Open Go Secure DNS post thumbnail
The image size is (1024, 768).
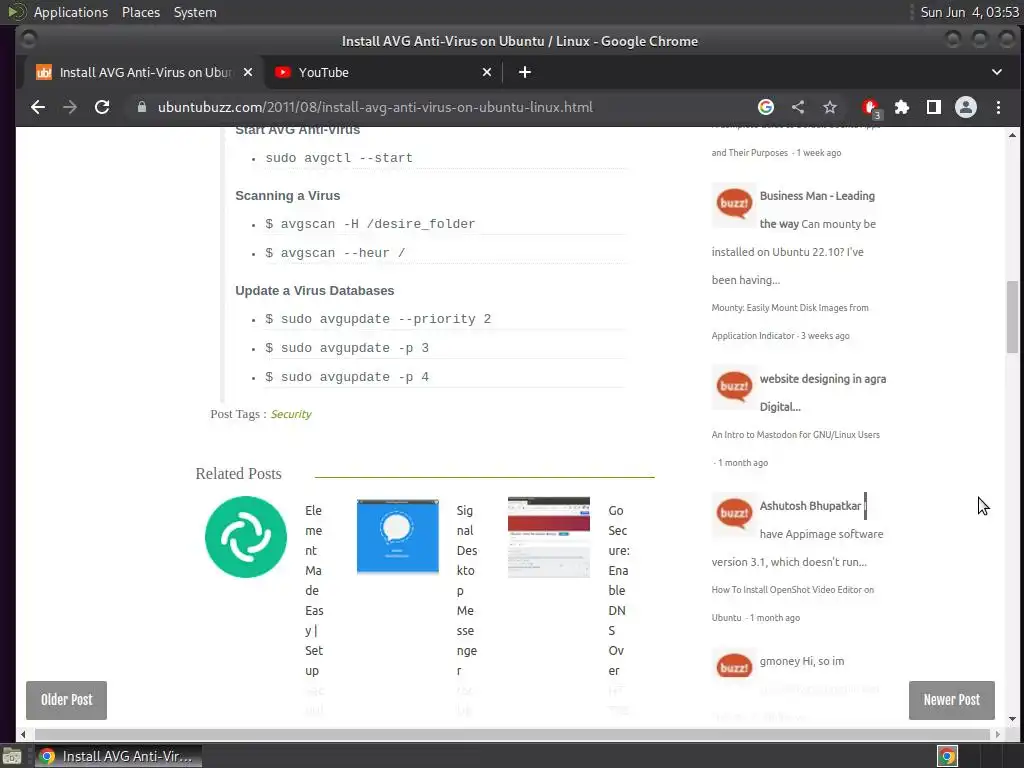[549, 537]
